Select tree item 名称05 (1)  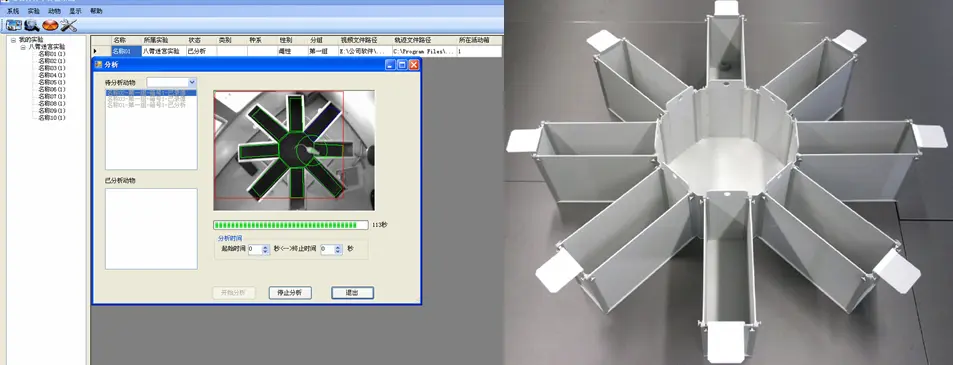[x=52, y=82]
